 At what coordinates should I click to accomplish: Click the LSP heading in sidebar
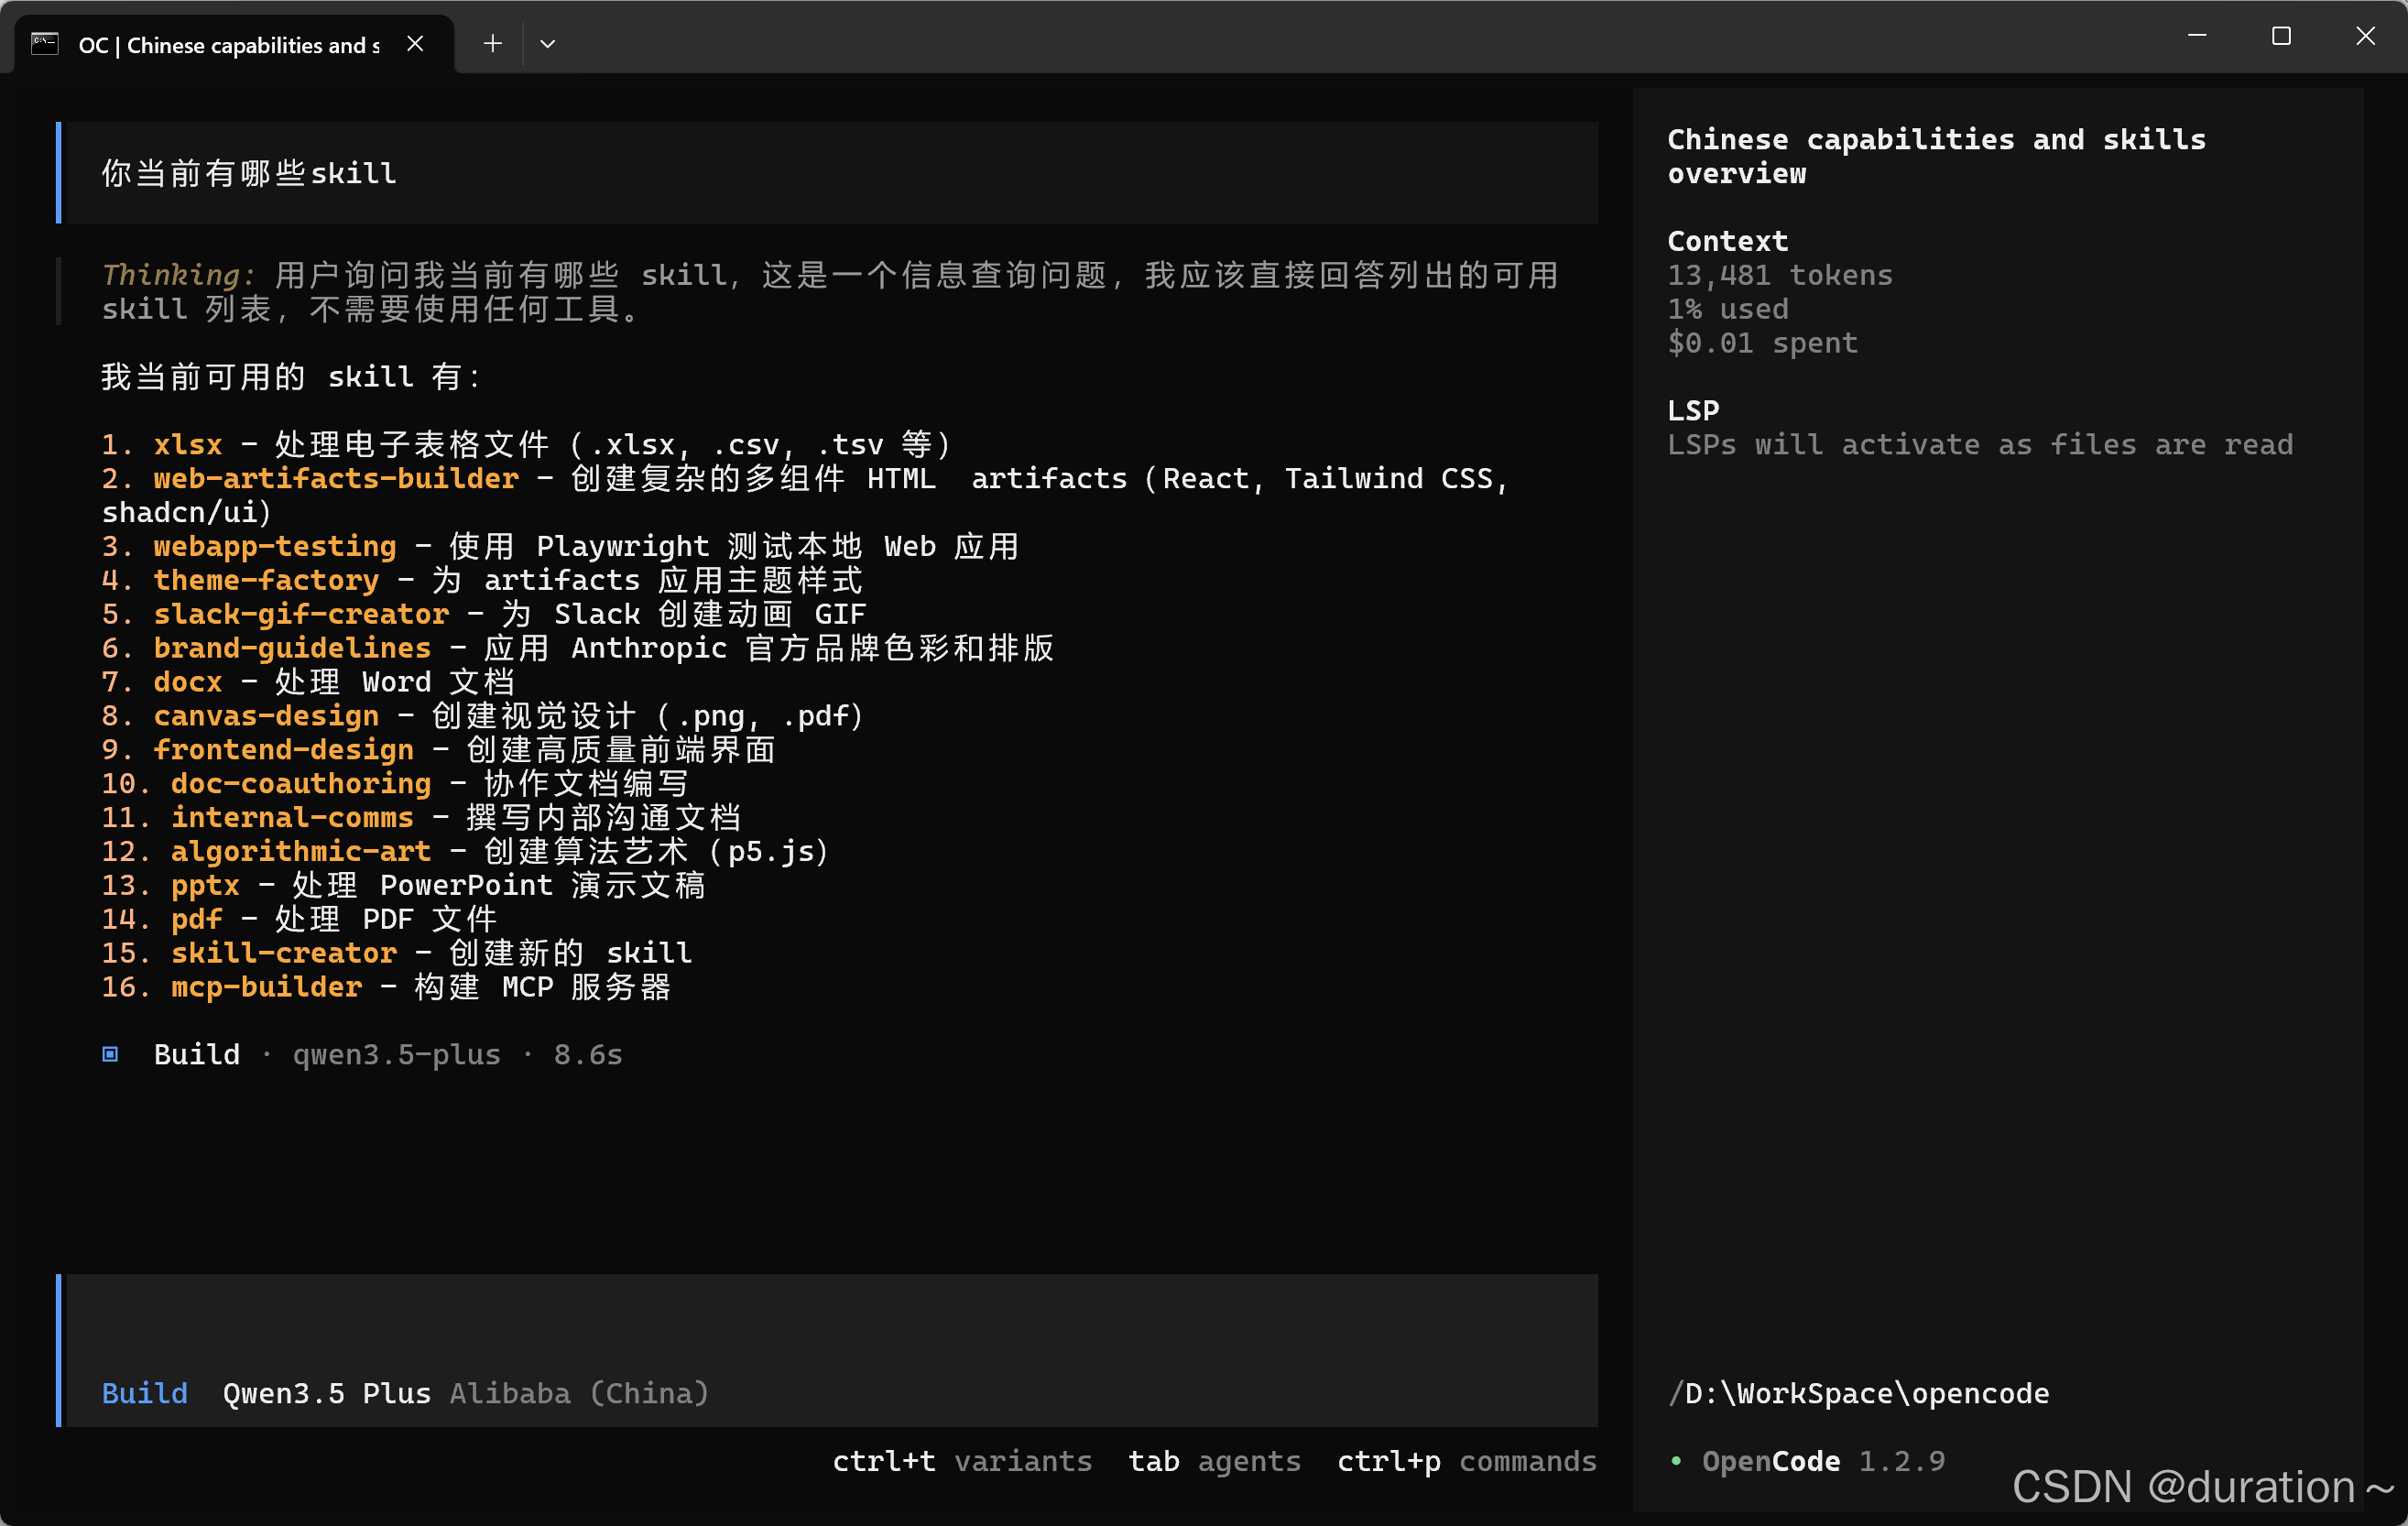(1692, 410)
